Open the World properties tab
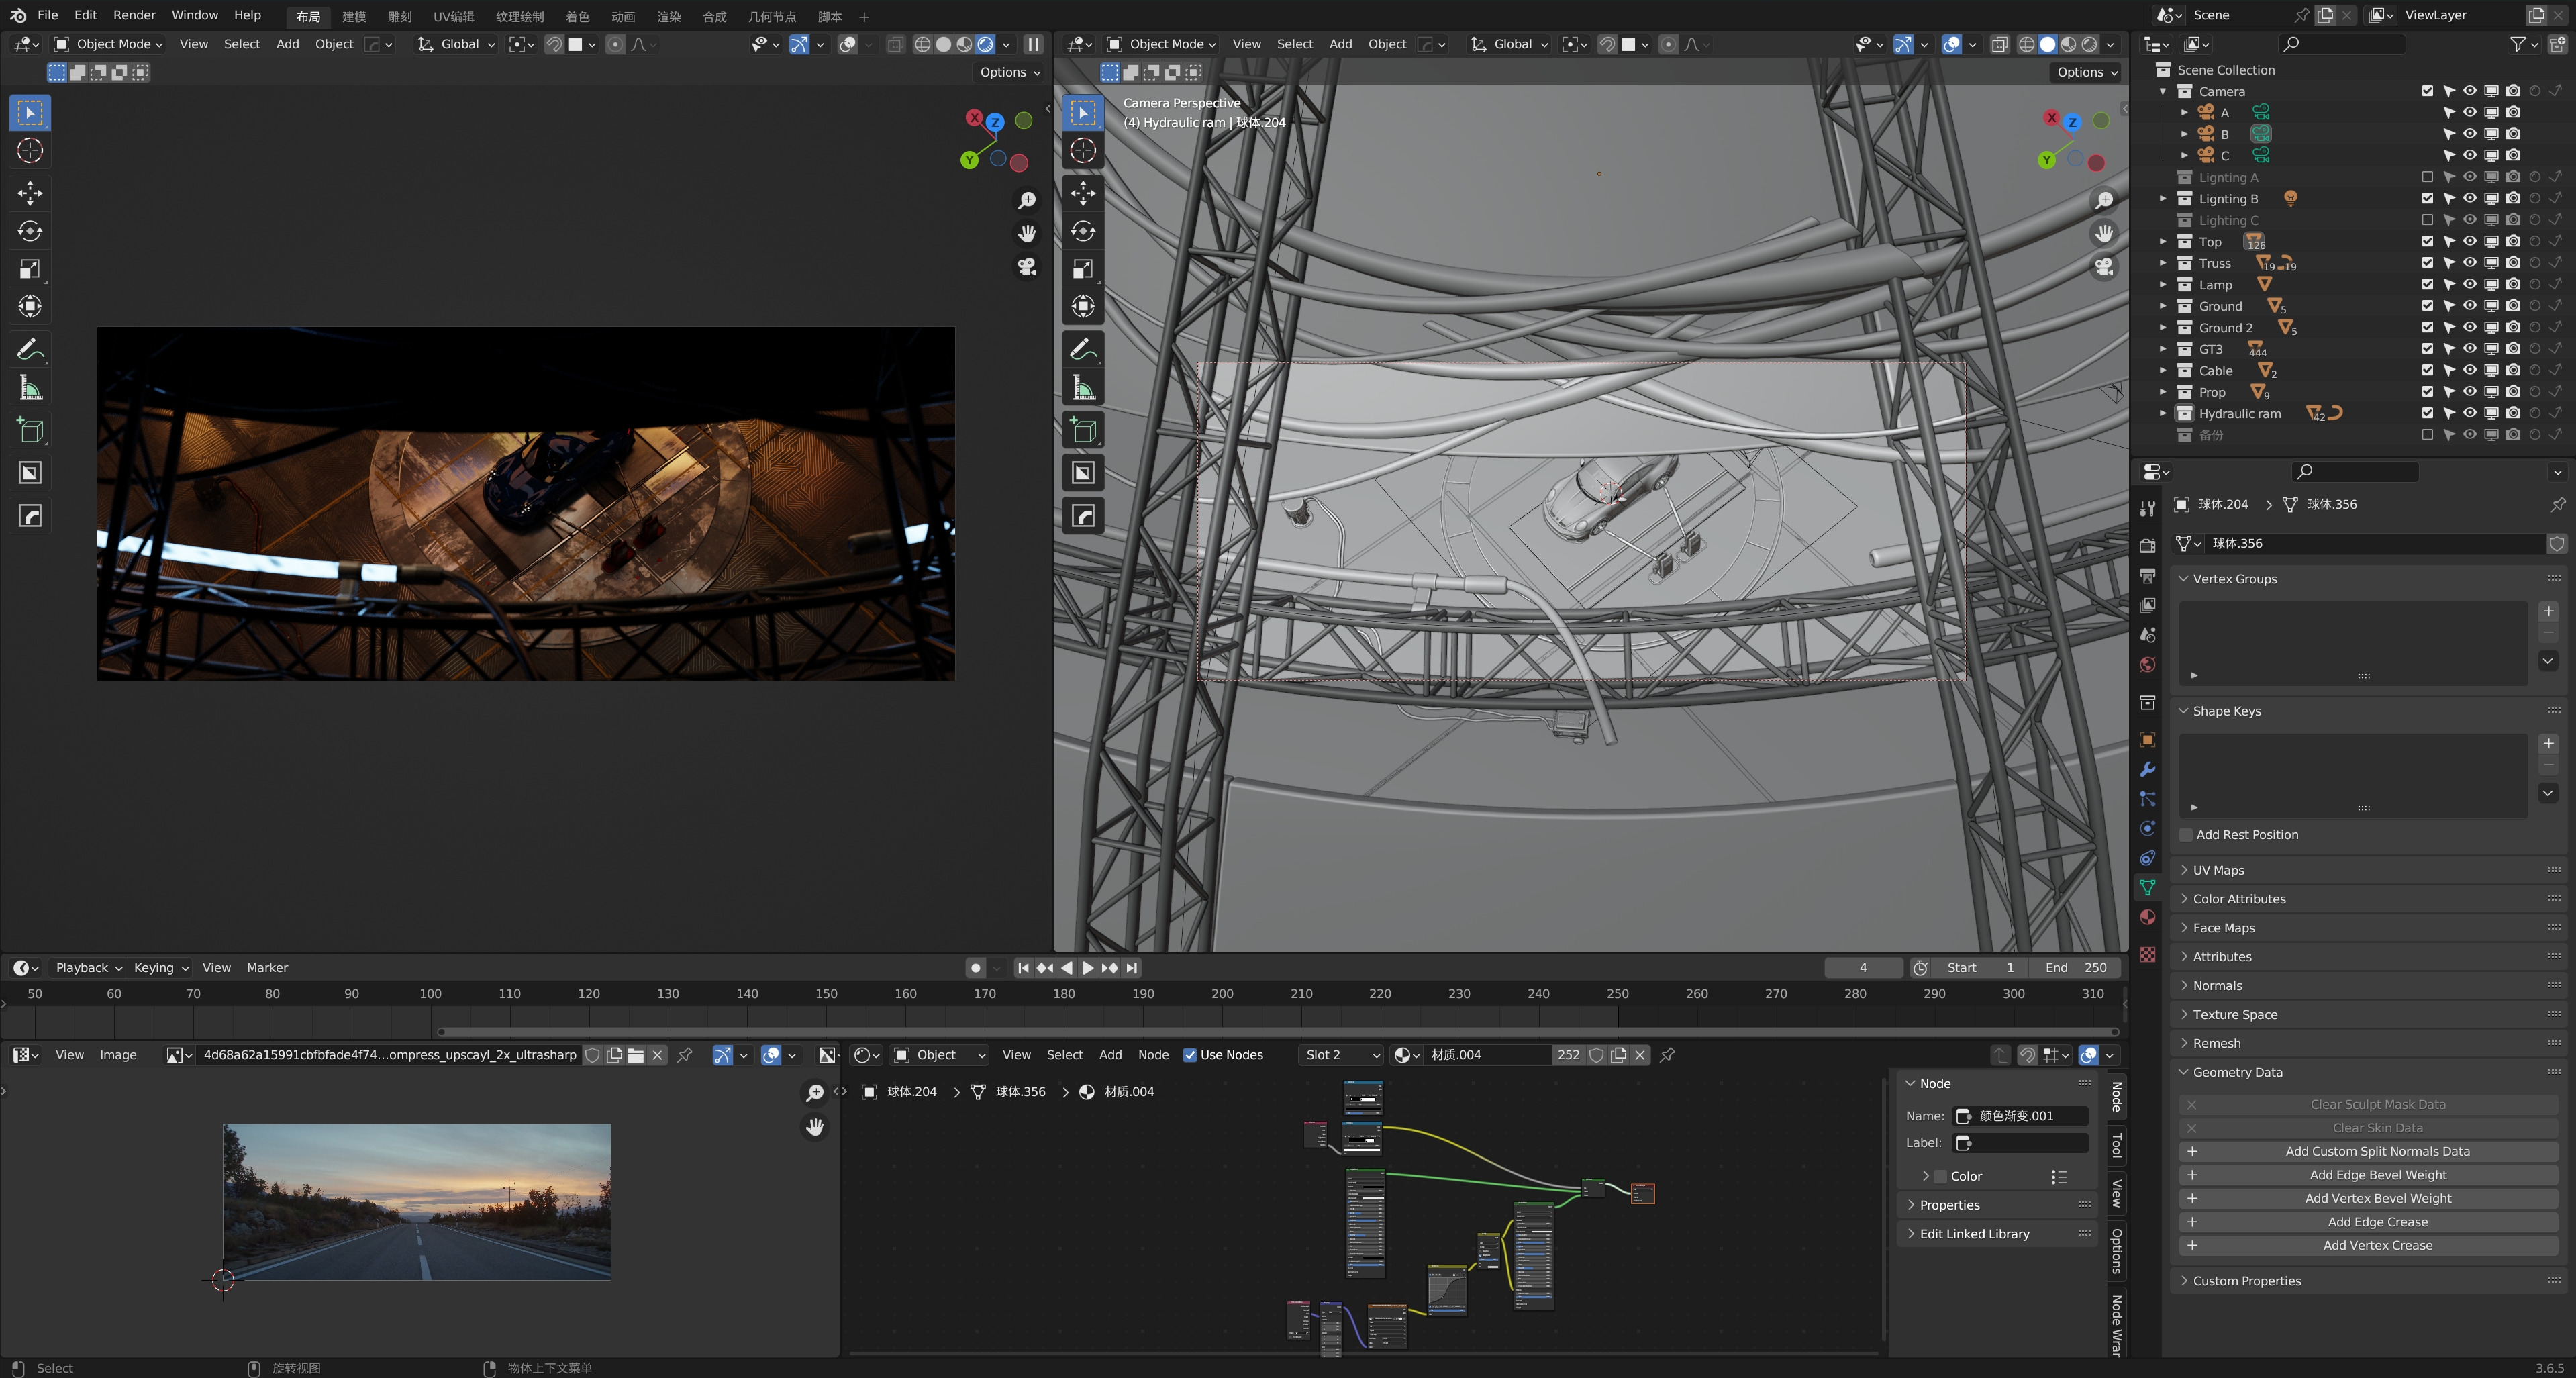Screen dimensions: 2576x1378 (2147, 665)
